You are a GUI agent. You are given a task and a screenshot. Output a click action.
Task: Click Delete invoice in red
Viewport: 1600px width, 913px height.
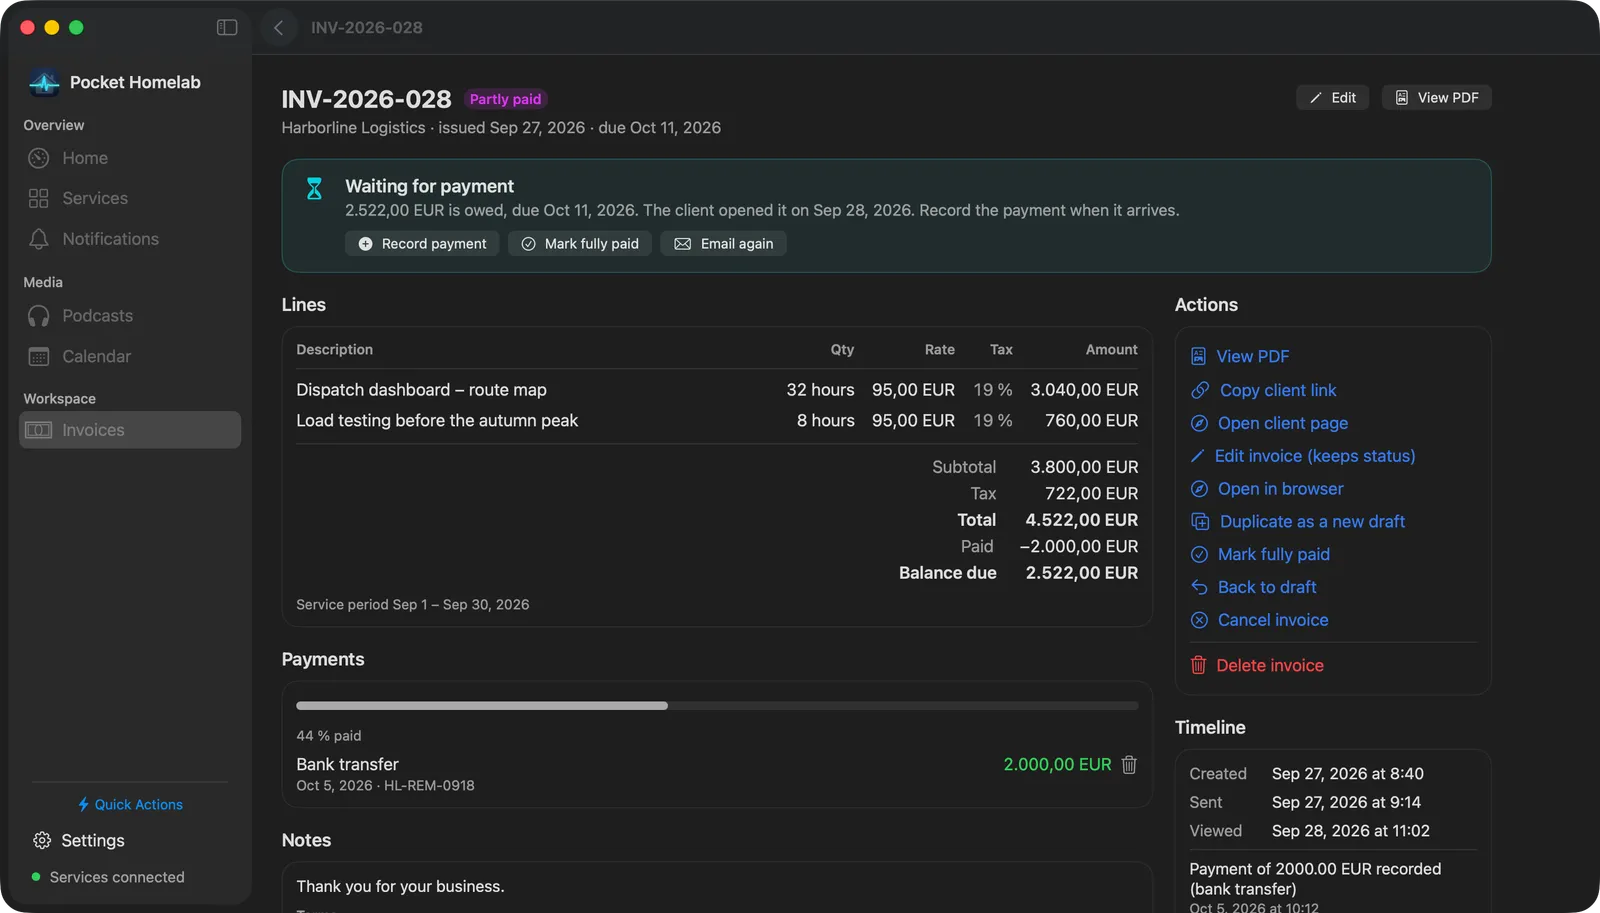(x=1257, y=665)
